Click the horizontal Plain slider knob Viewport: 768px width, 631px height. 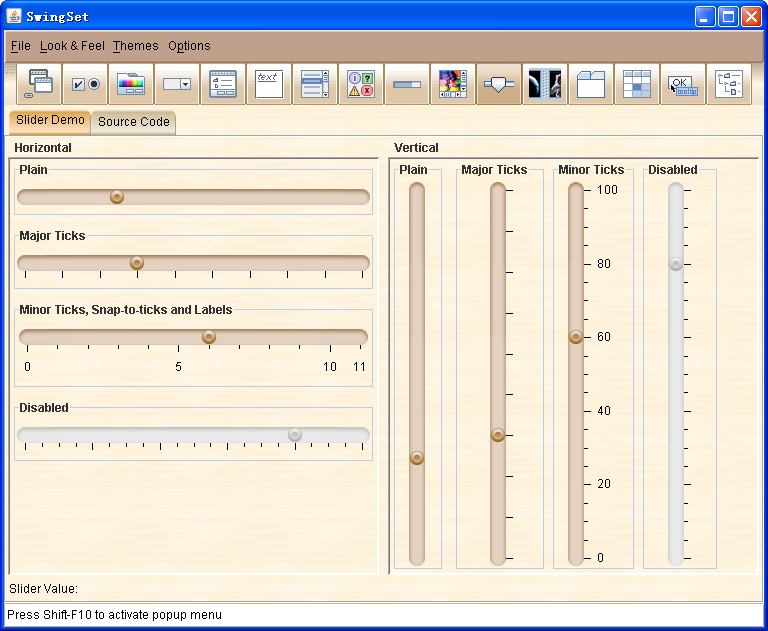click(117, 197)
